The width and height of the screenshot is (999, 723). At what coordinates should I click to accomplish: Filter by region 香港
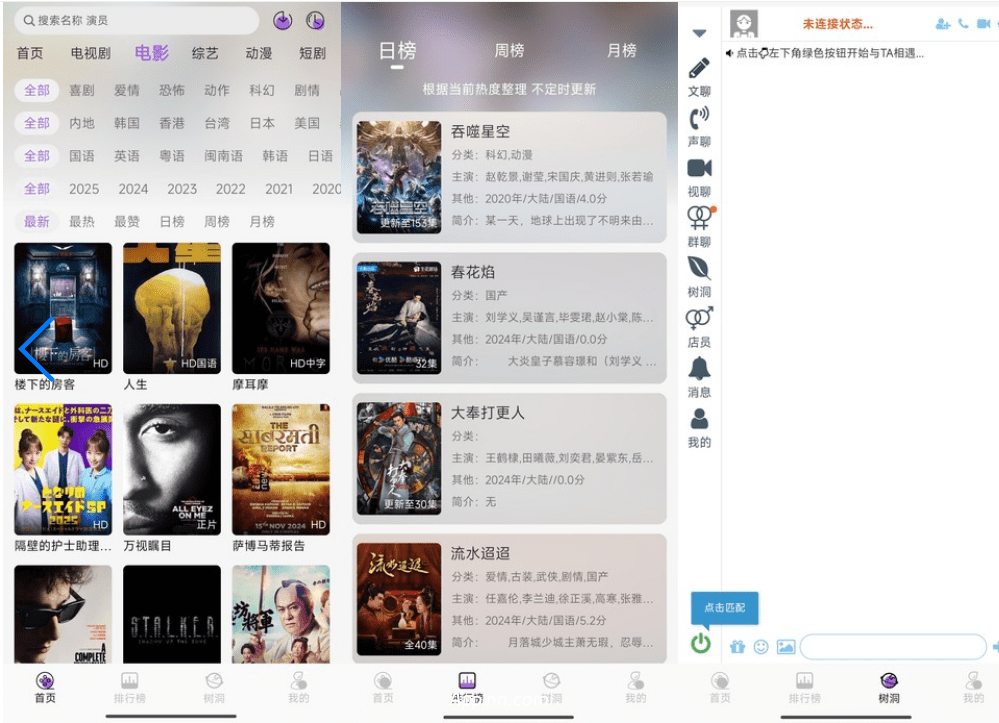[x=171, y=123]
